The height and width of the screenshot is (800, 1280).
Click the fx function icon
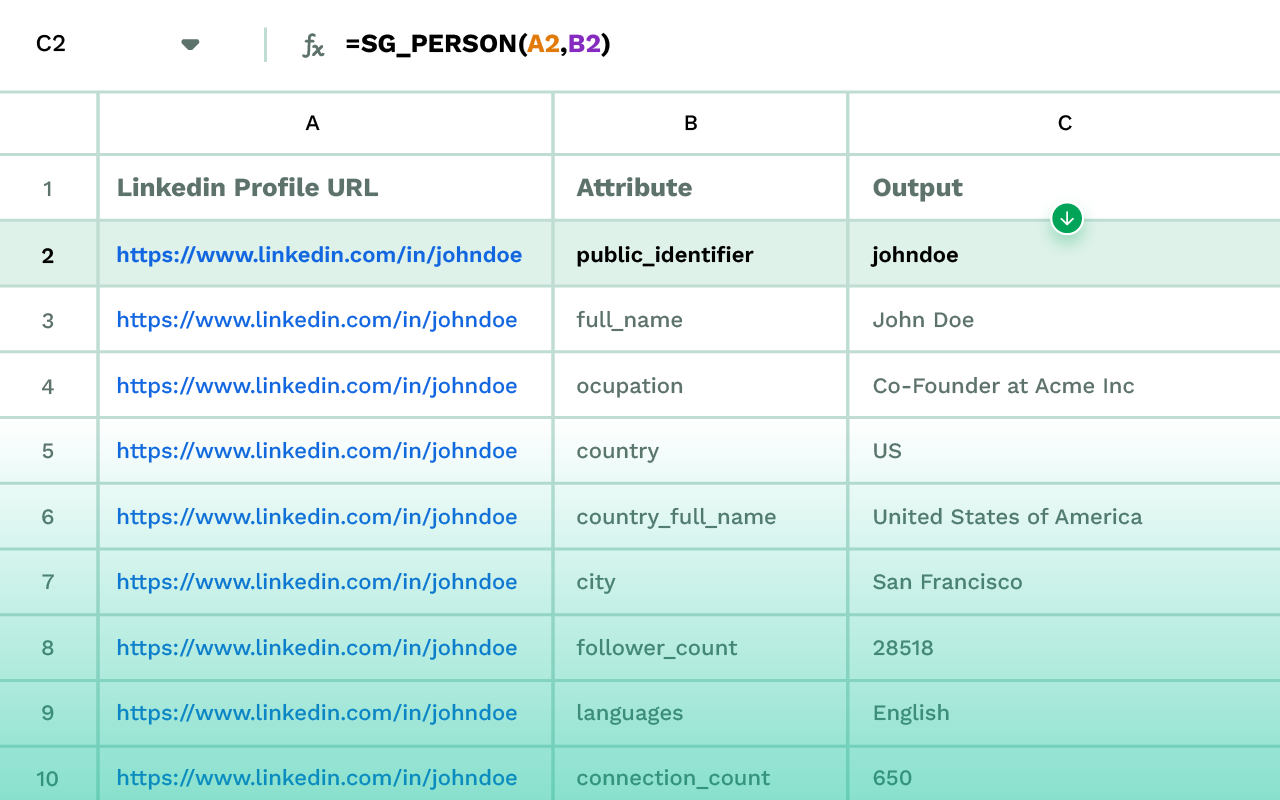[x=313, y=44]
